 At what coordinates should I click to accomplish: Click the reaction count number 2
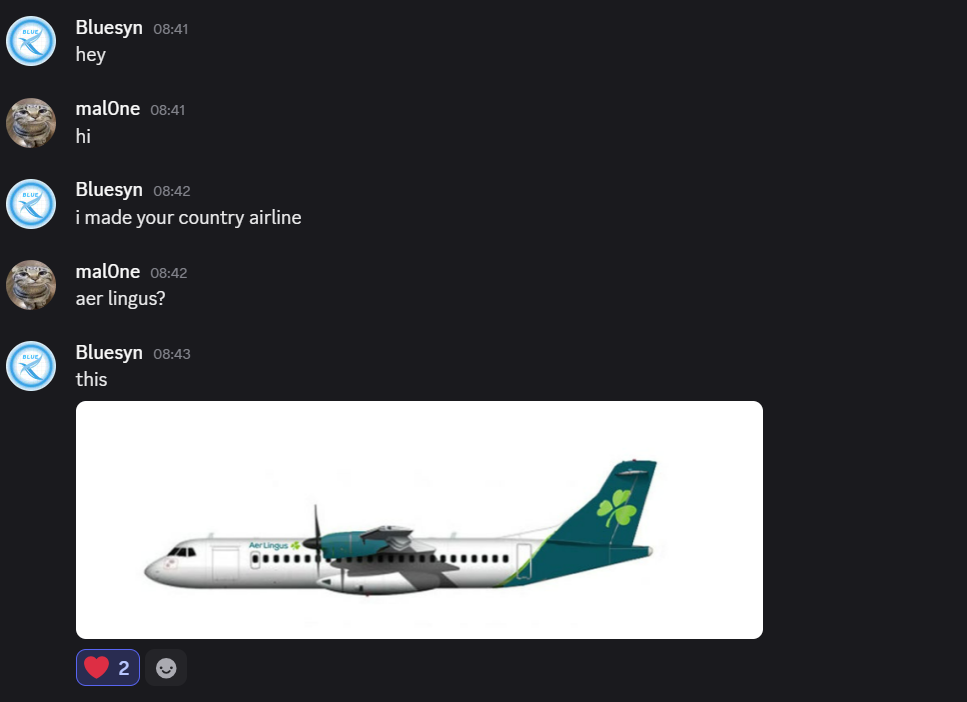123,668
